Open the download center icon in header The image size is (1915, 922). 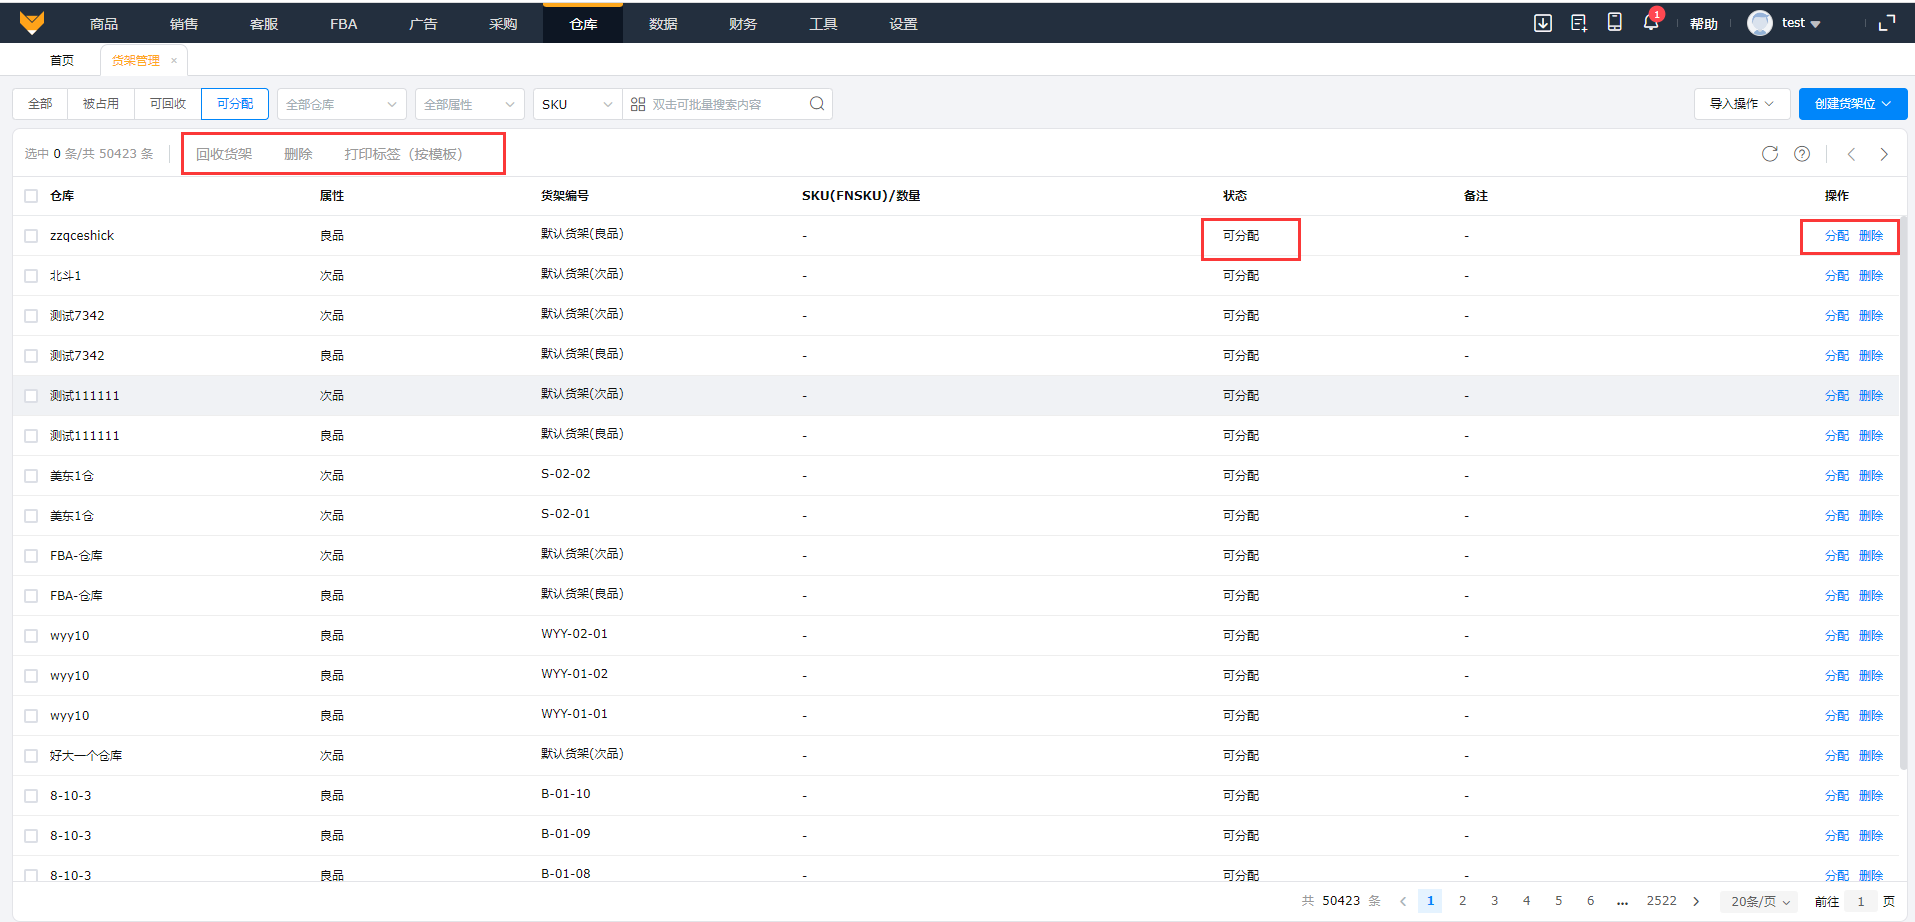tap(1543, 22)
